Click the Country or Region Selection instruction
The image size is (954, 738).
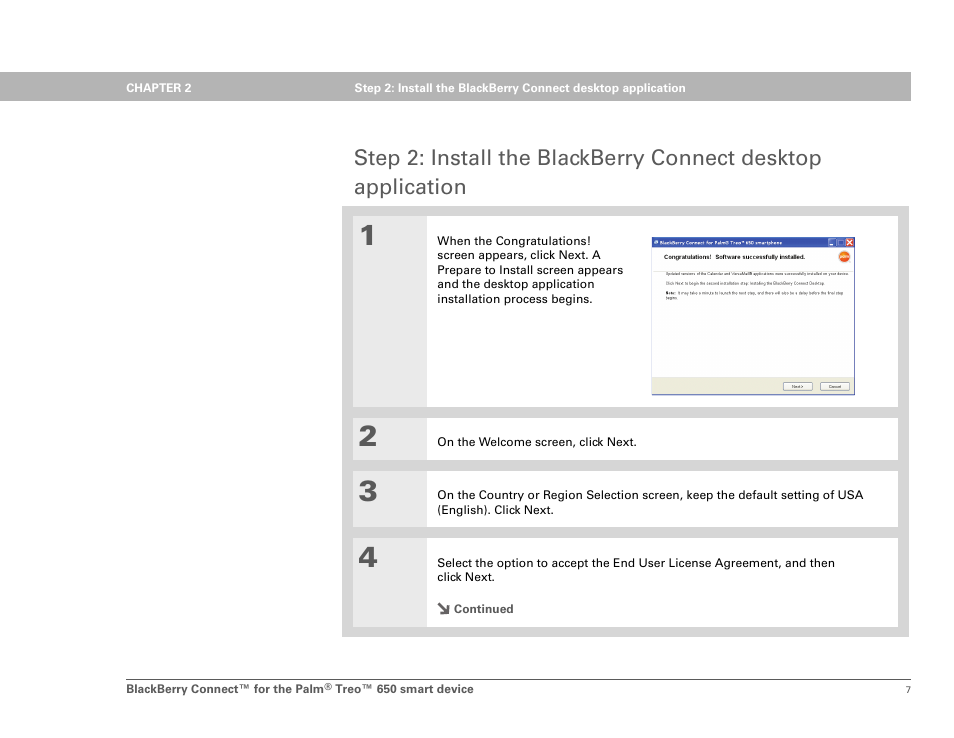[650, 502]
